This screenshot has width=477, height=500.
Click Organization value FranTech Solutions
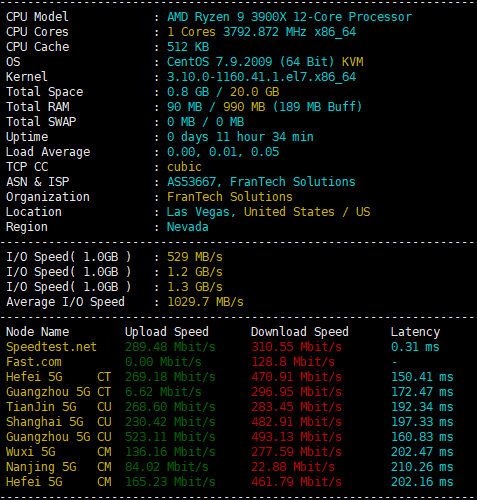coord(230,197)
